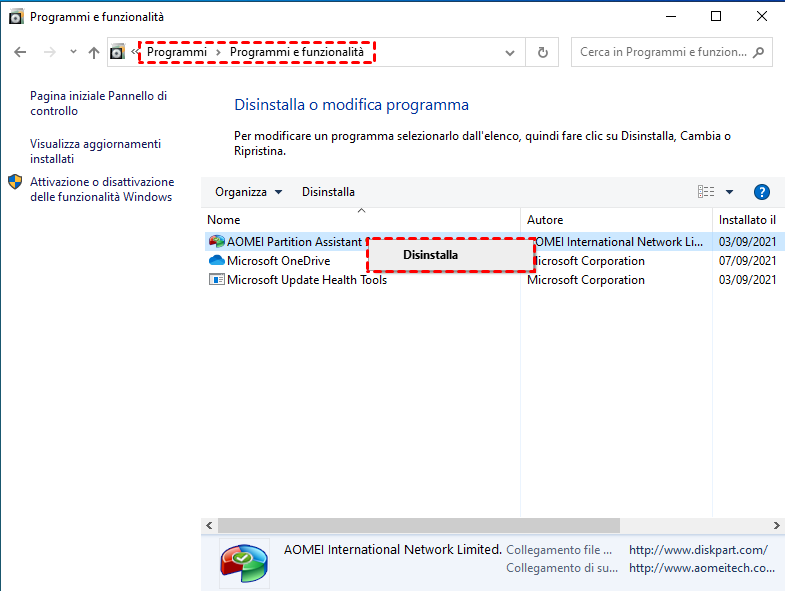Click the Control Panel icon in address bar
Image resolution: width=785 pixels, height=591 pixels.
[117, 52]
